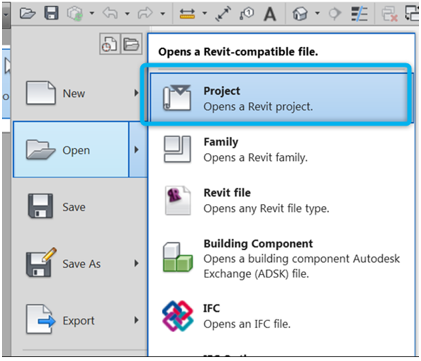This screenshot has width=421, height=361.
Task: Open the Redo history dropdown arrow
Action: [x=162, y=14]
